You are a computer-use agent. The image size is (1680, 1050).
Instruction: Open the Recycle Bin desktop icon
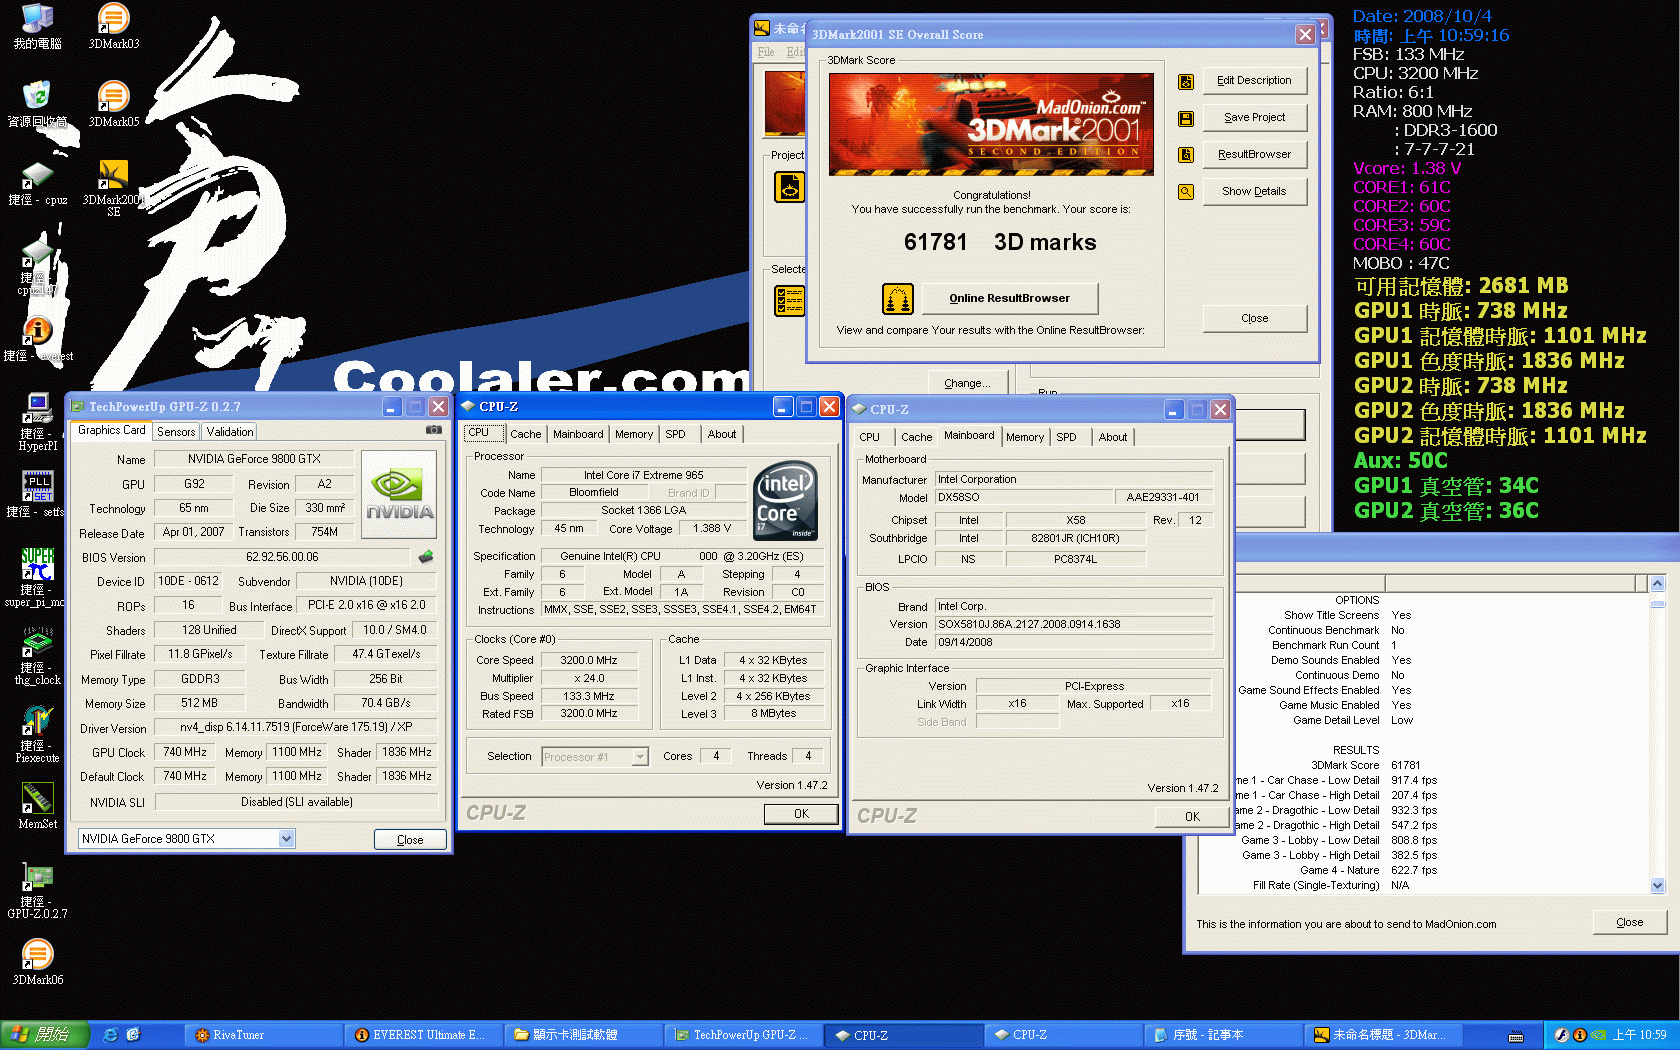click(37, 104)
